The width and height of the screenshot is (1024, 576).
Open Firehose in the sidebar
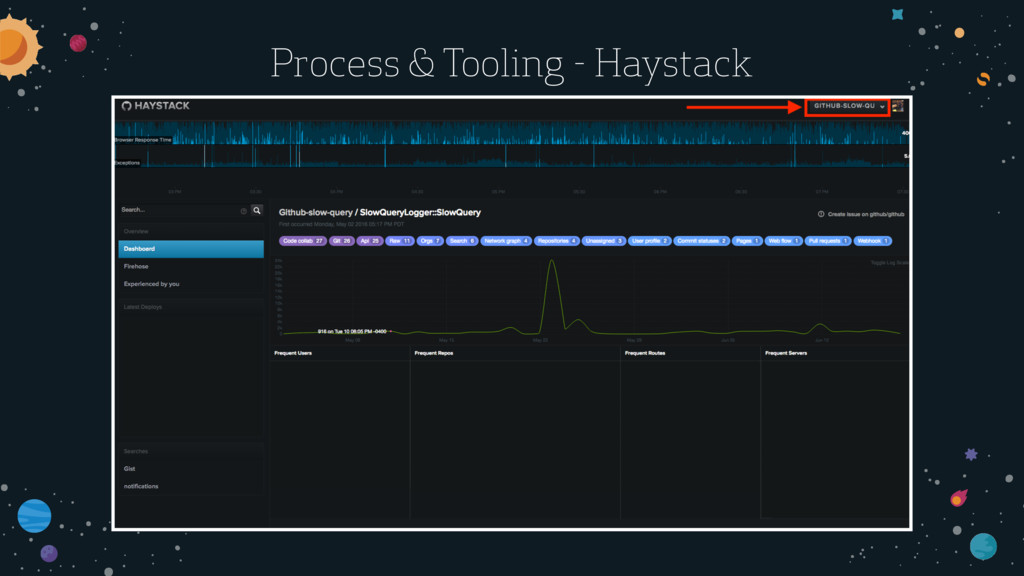(136, 266)
